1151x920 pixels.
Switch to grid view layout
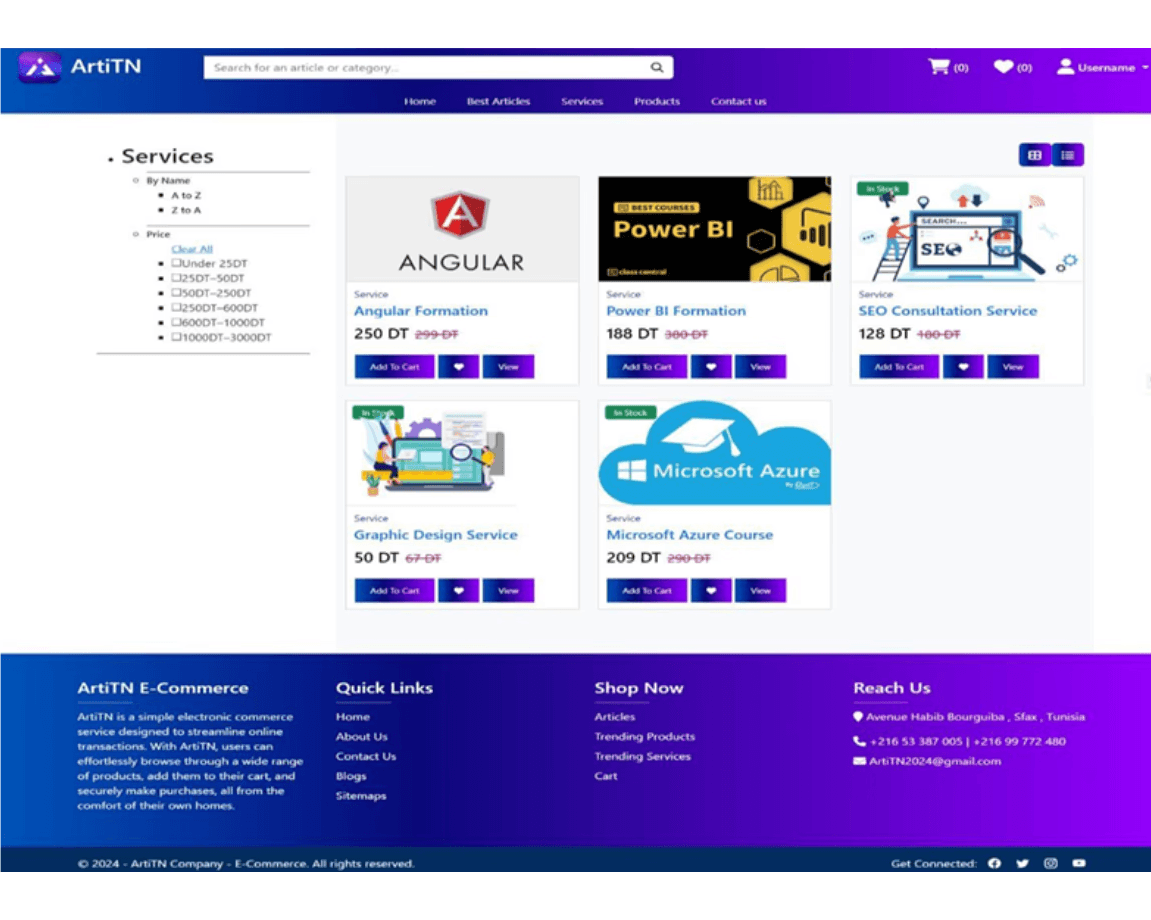pos(1035,155)
